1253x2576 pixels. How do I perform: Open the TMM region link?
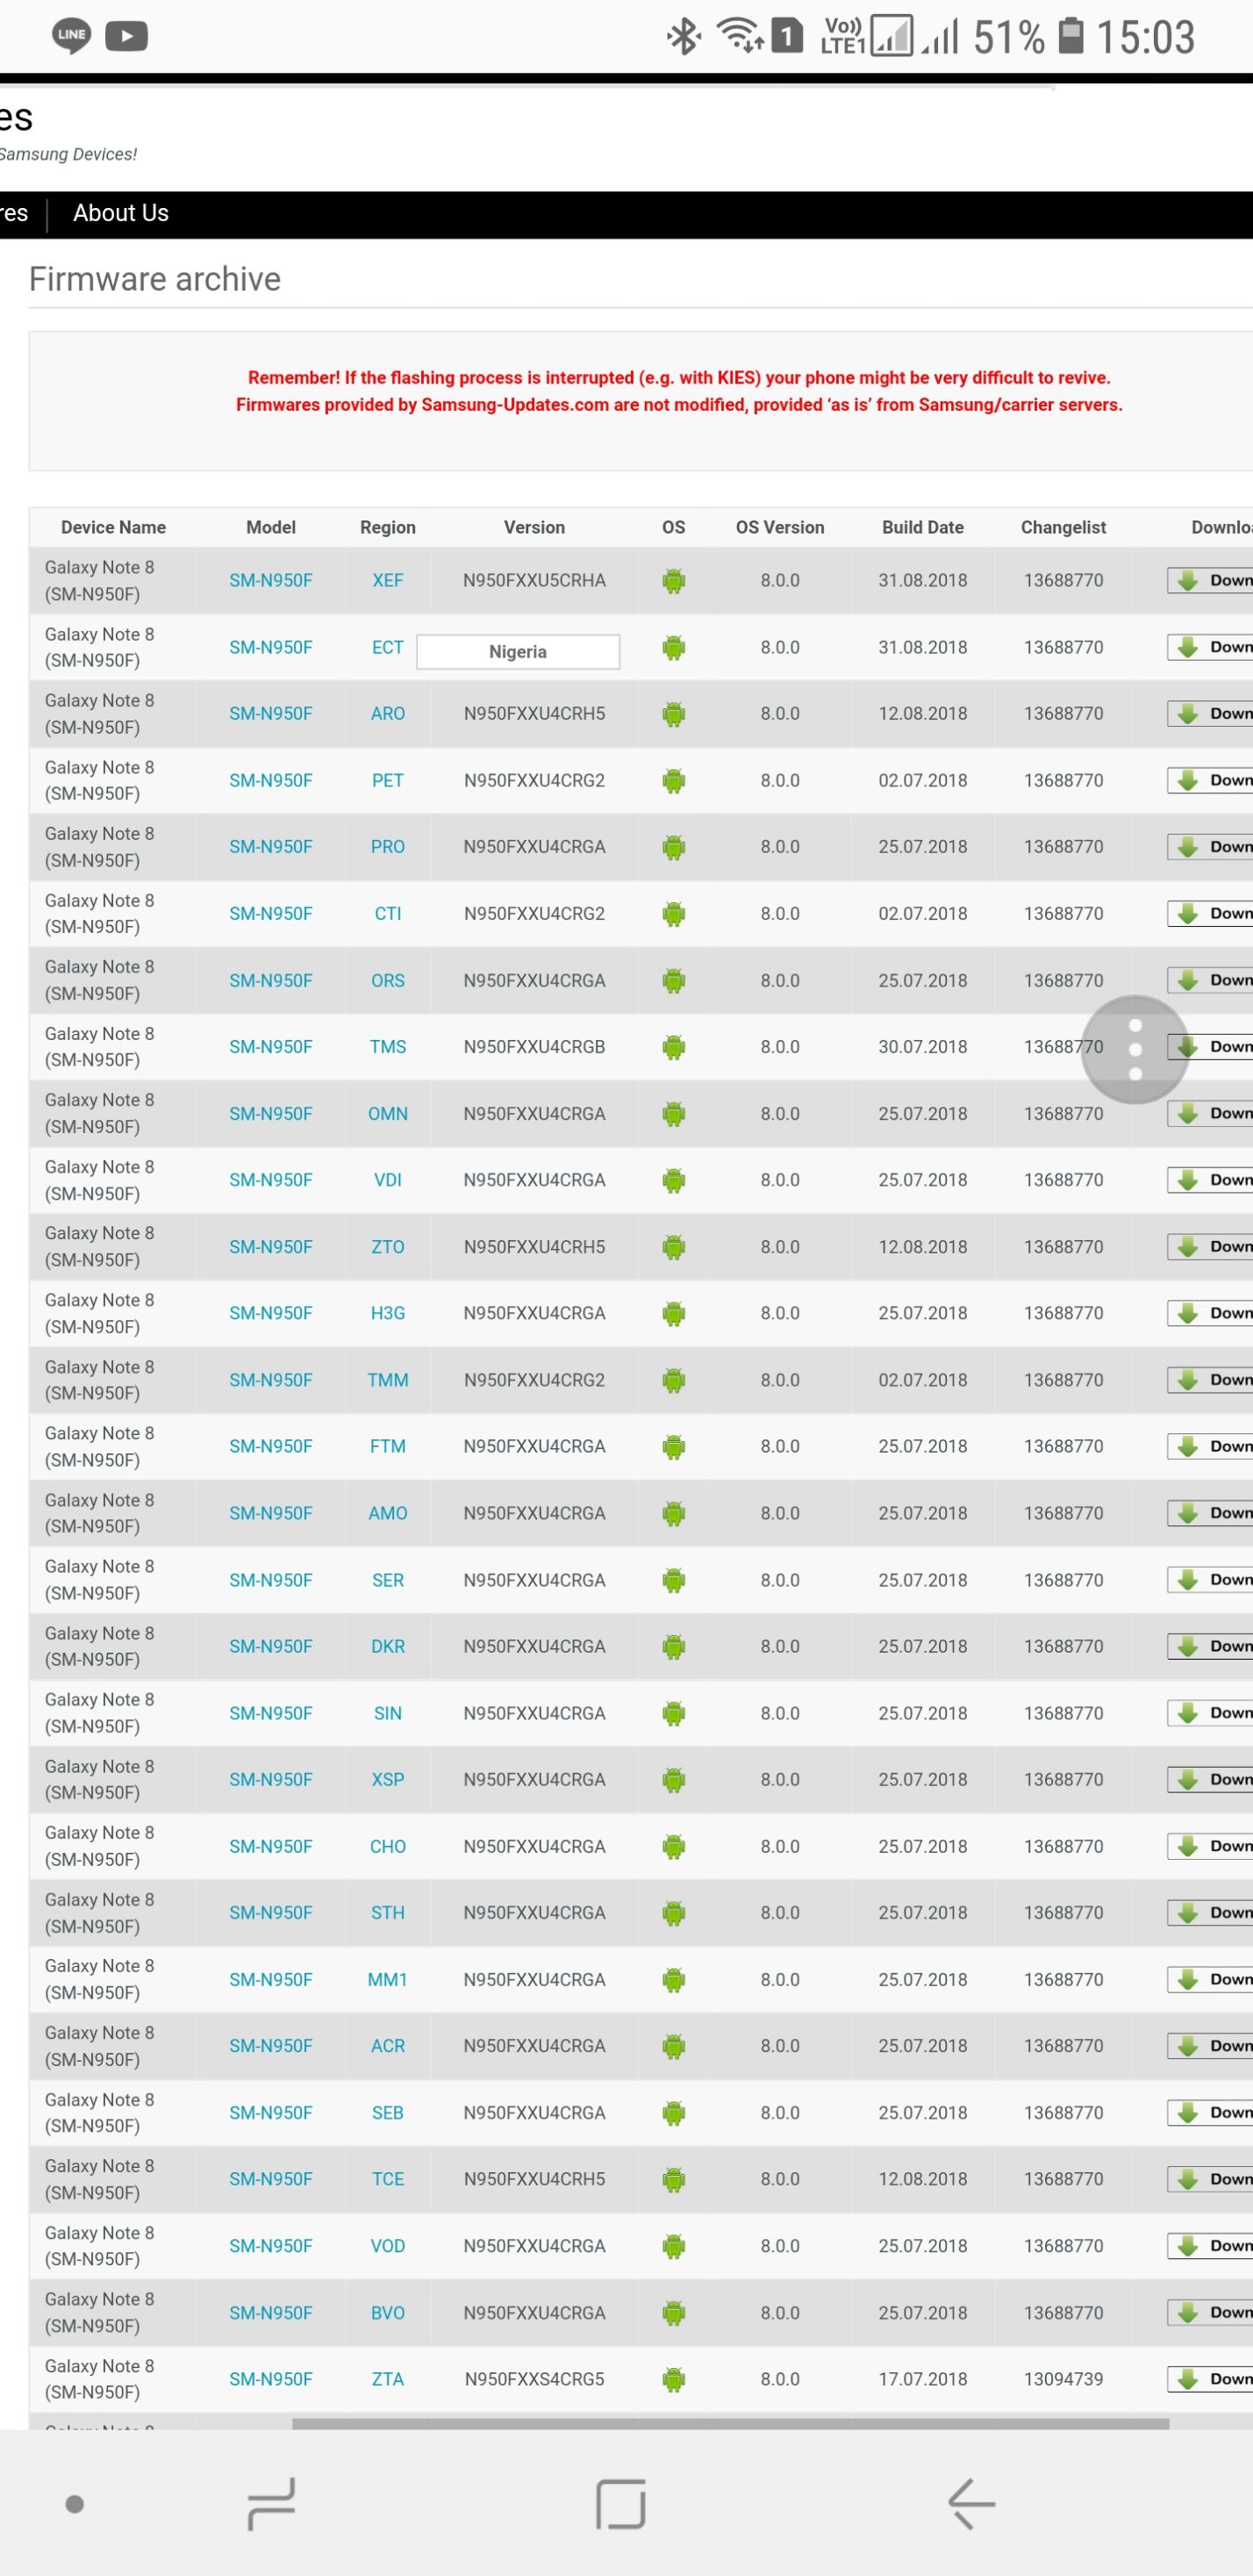tap(388, 1380)
